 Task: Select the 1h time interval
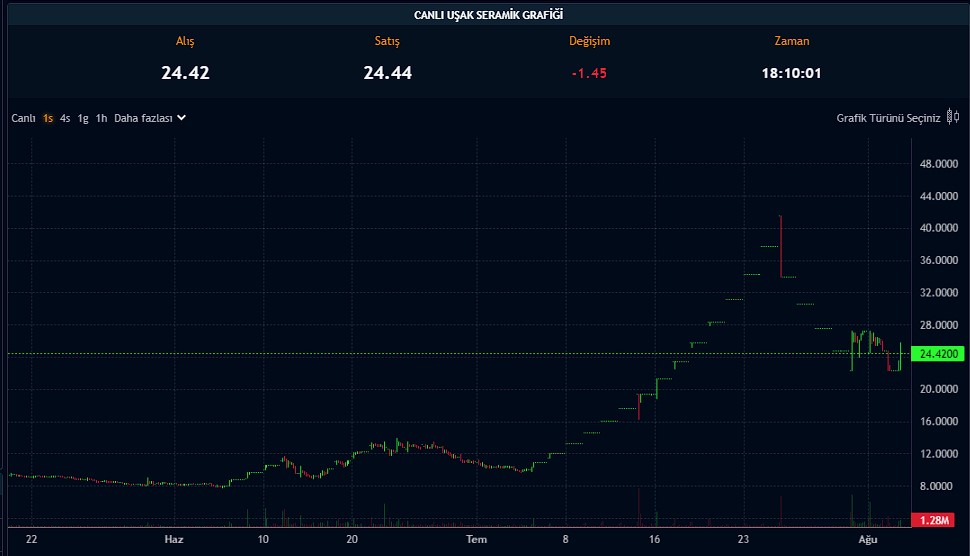pyautogui.click(x=101, y=118)
